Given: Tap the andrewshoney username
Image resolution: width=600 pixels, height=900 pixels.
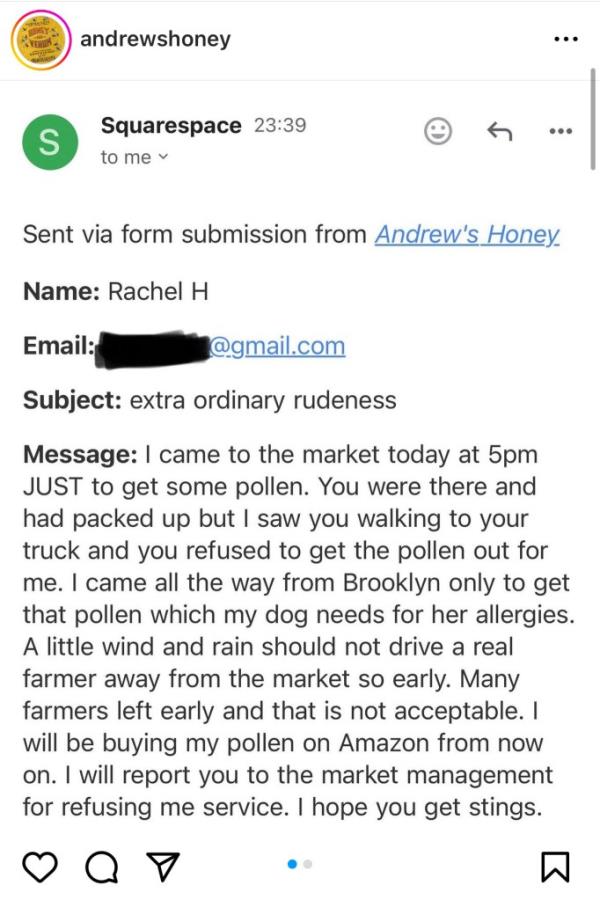Looking at the screenshot, I should click(x=156, y=39).
